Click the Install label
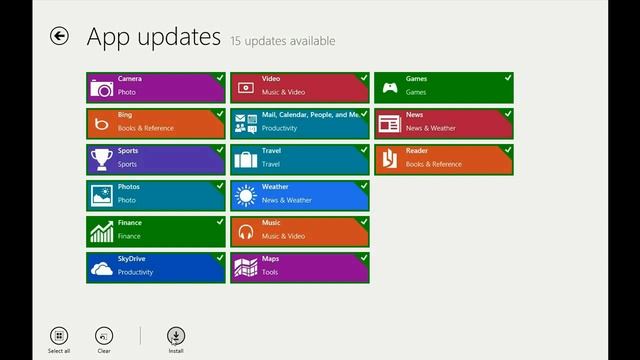640x360 pixels. [176, 351]
